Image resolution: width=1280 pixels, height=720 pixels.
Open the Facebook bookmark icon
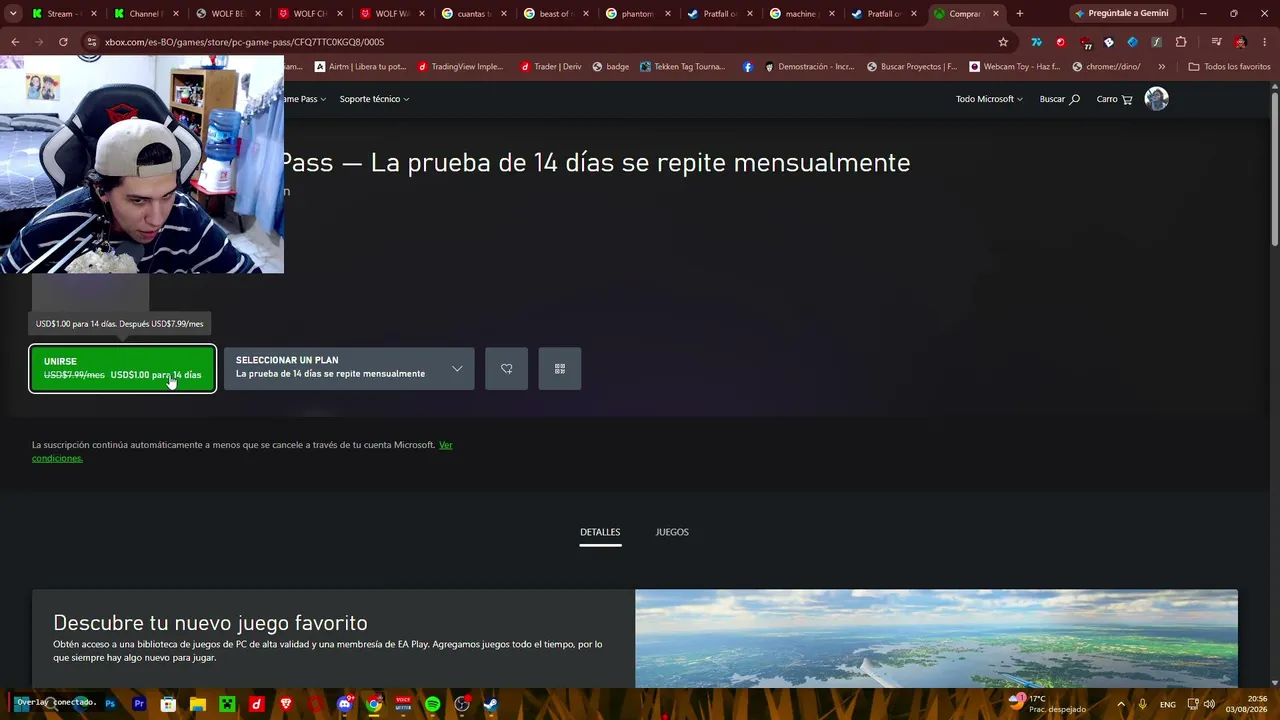point(748,67)
